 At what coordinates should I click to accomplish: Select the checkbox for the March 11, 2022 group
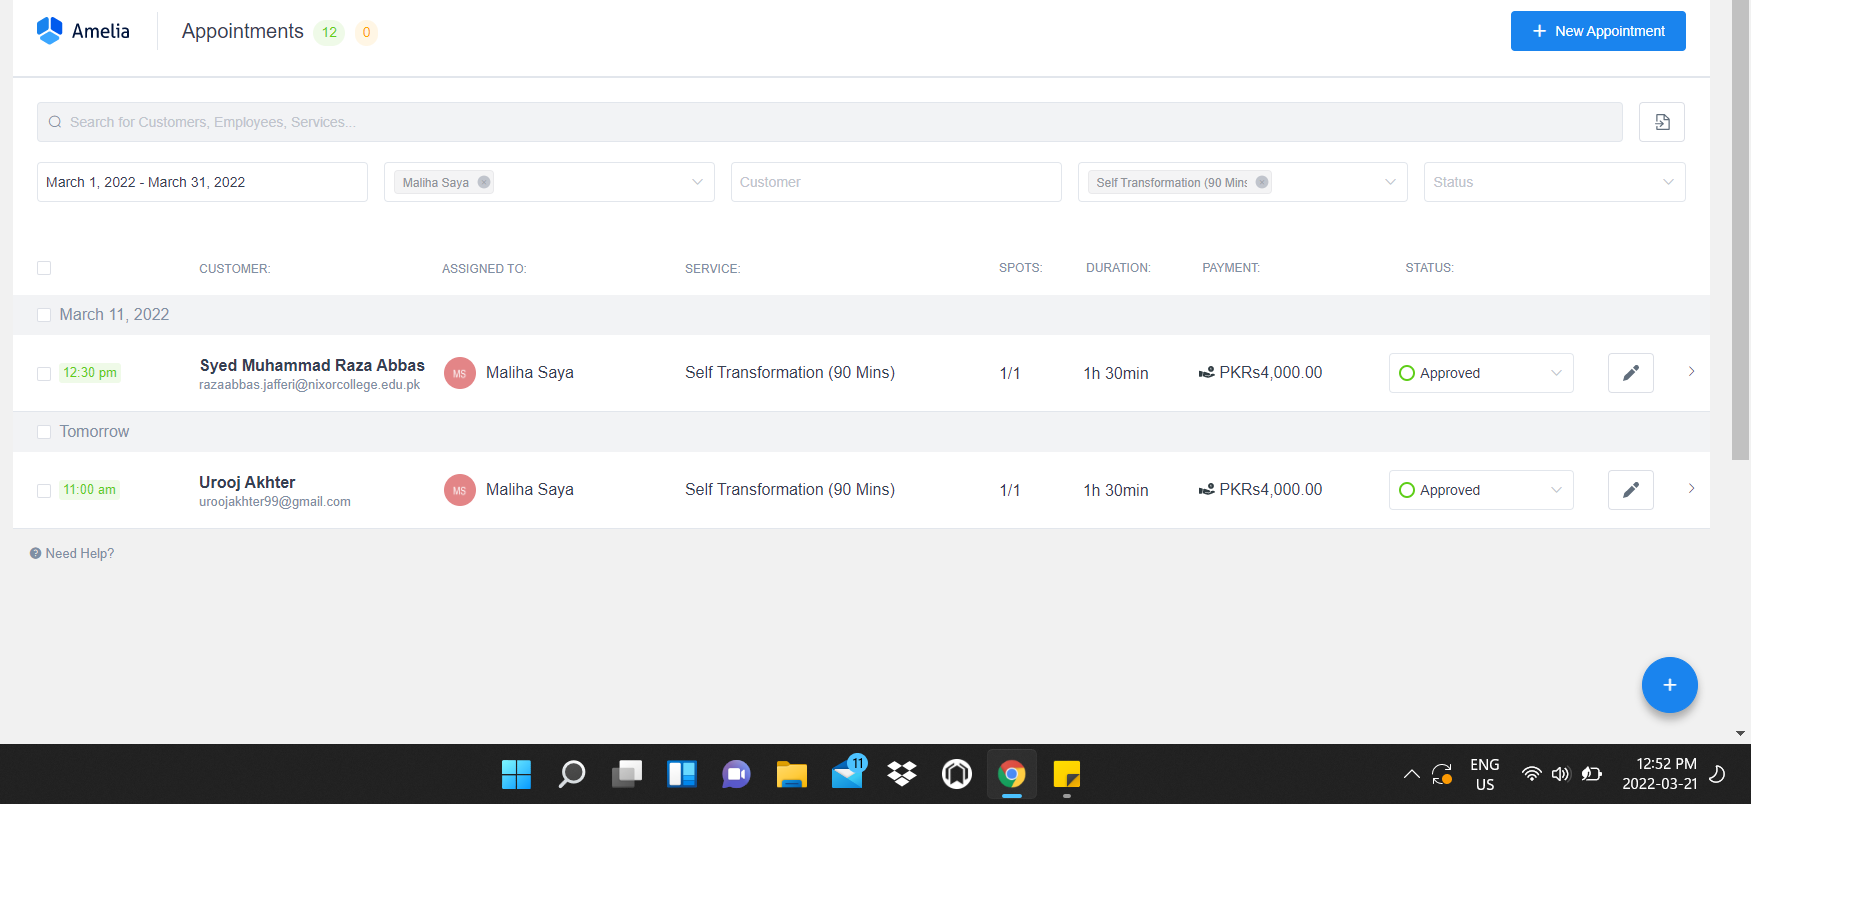click(x=44, y=315)
